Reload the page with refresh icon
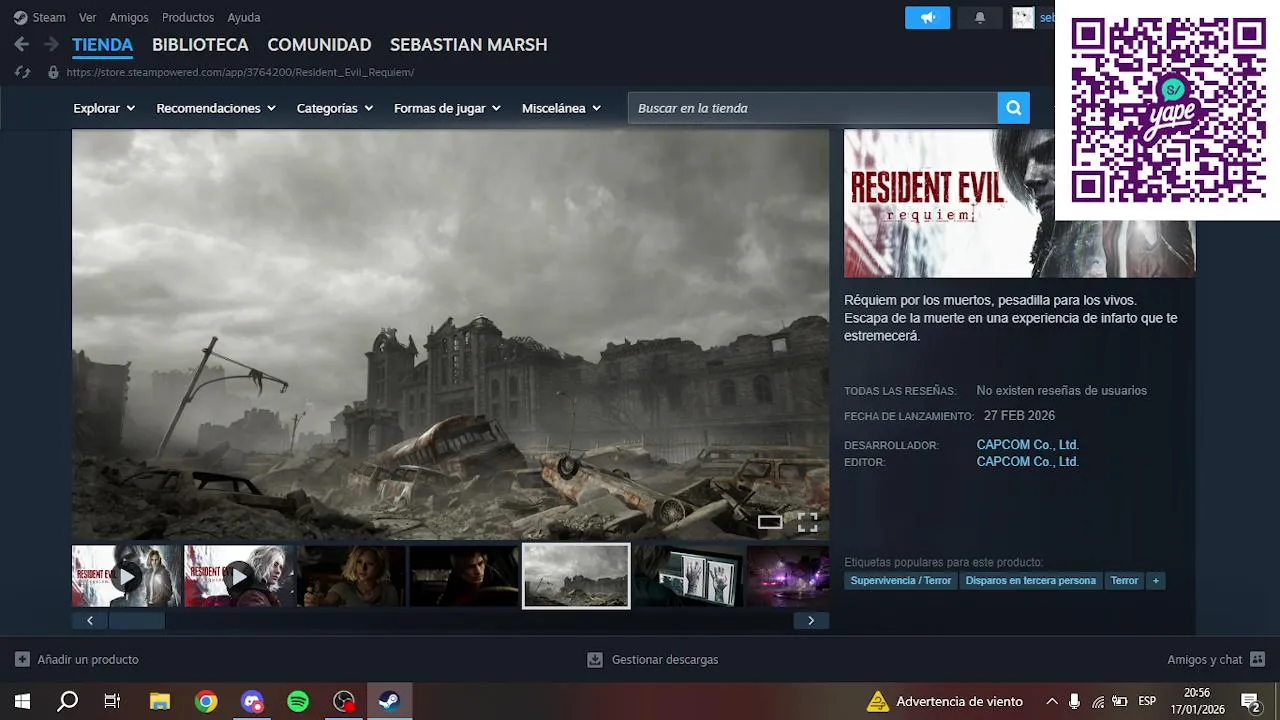Viewport: 1280px width, 720px height. 23,72
